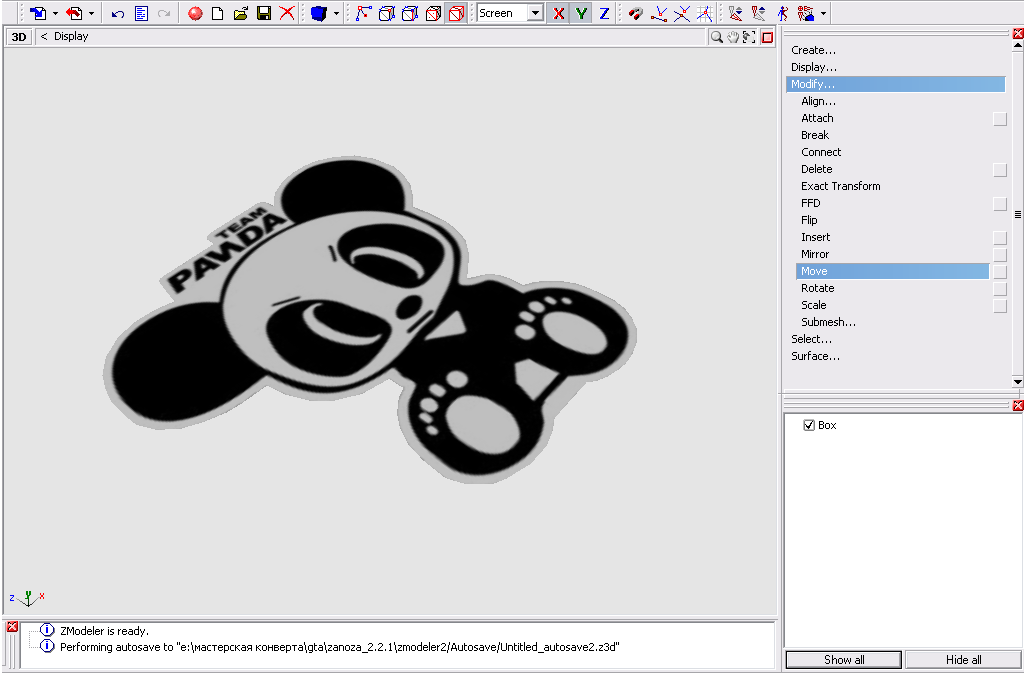Viewport: 1027px width, 673px height.
Task: Toggle the options box beside Delete
Action: tap(999, 170)
